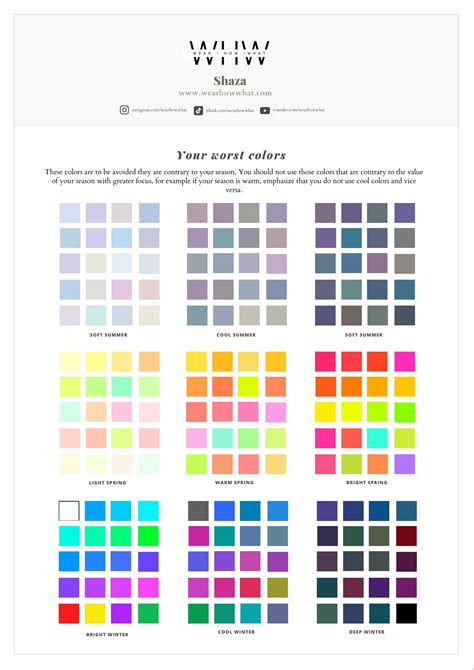Pick the red swatch in Bright Winter
Screen dimensions: 474x670
point(69,613)
